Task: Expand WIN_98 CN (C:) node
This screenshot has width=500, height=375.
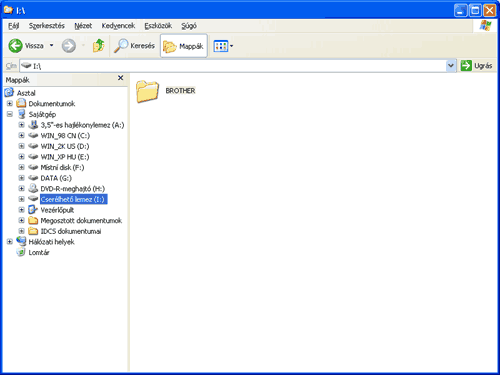Action: point(21,136)
